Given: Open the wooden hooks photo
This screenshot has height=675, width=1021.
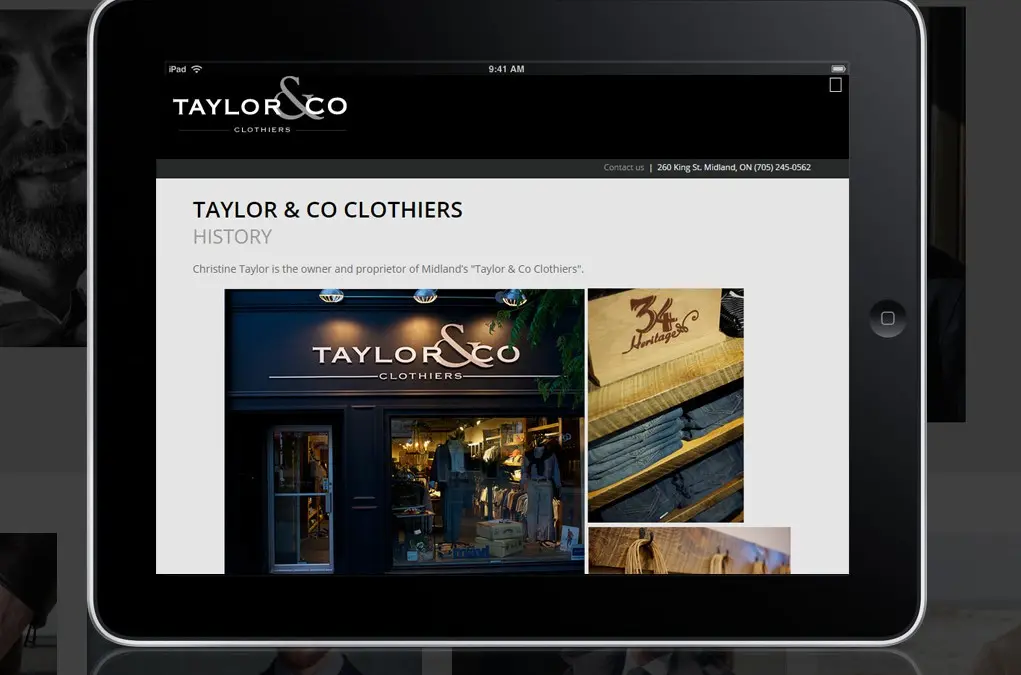Looking at the screenshot, I should [x=690, y=551].
